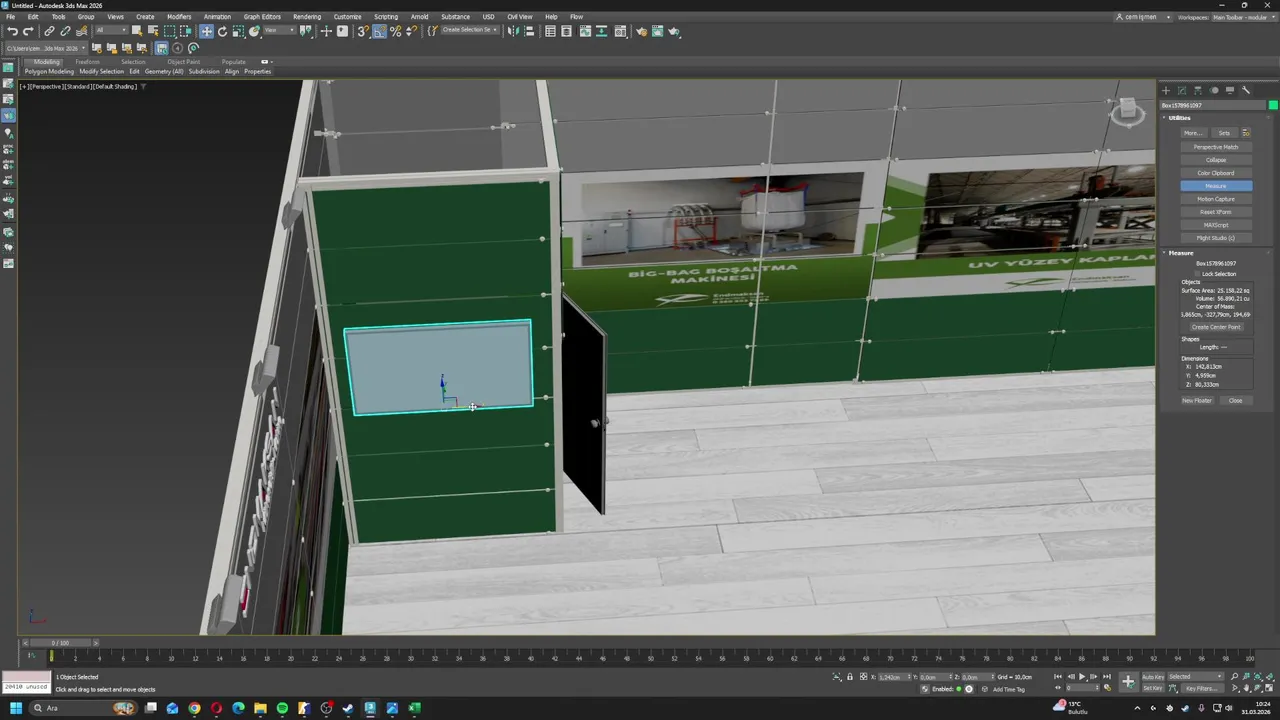Switch to the Freeform ribbon tab
Image resolution: width=1280 pixels, height=720 pixels.
coord(87,62)
